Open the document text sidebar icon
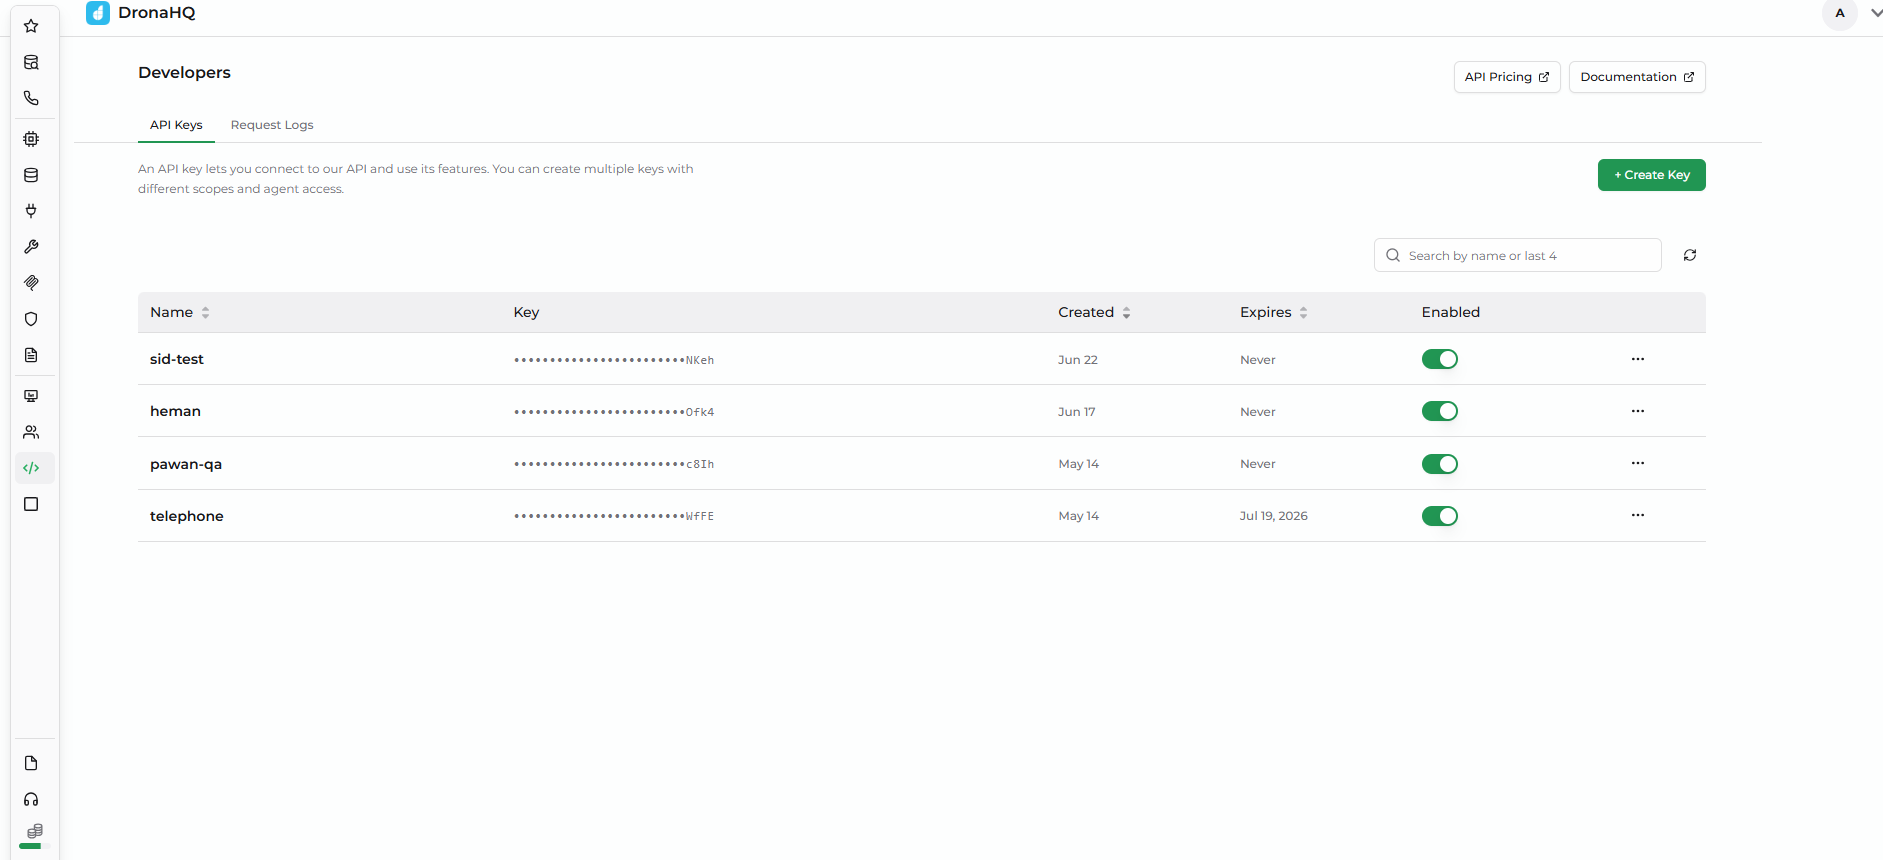The height and width of the screenshot is (860, 1883). coord(31,355)
